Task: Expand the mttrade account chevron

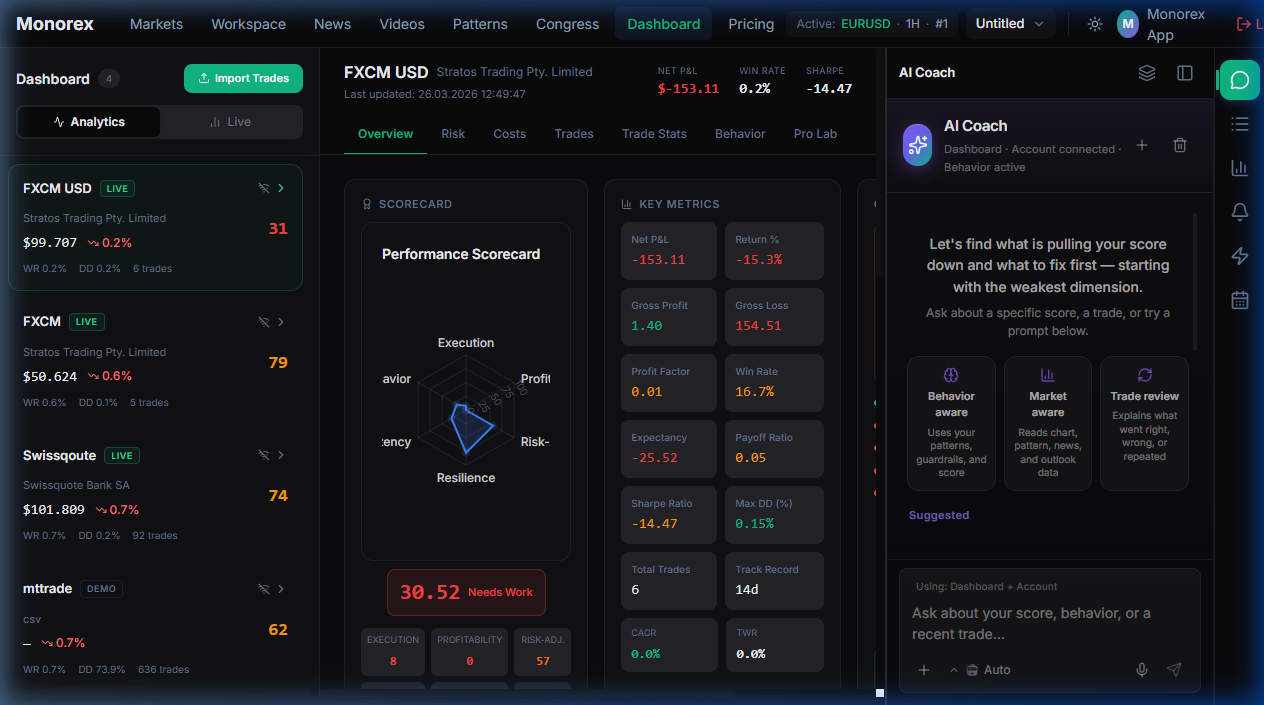Action: (x=282, y=589)
